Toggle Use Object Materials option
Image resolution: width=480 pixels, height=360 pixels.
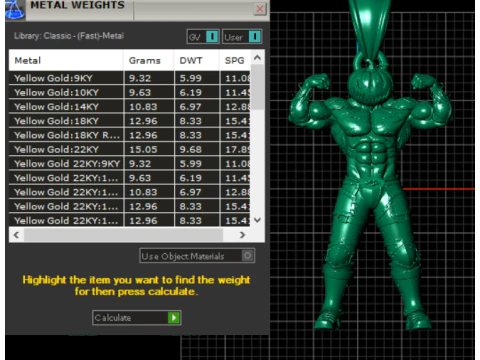point(197,256)
